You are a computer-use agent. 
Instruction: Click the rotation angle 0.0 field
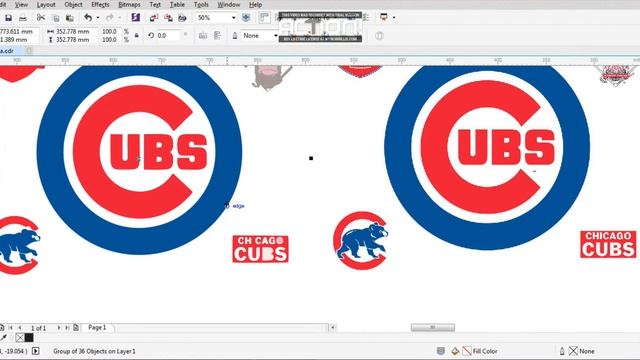click(168, 36)
